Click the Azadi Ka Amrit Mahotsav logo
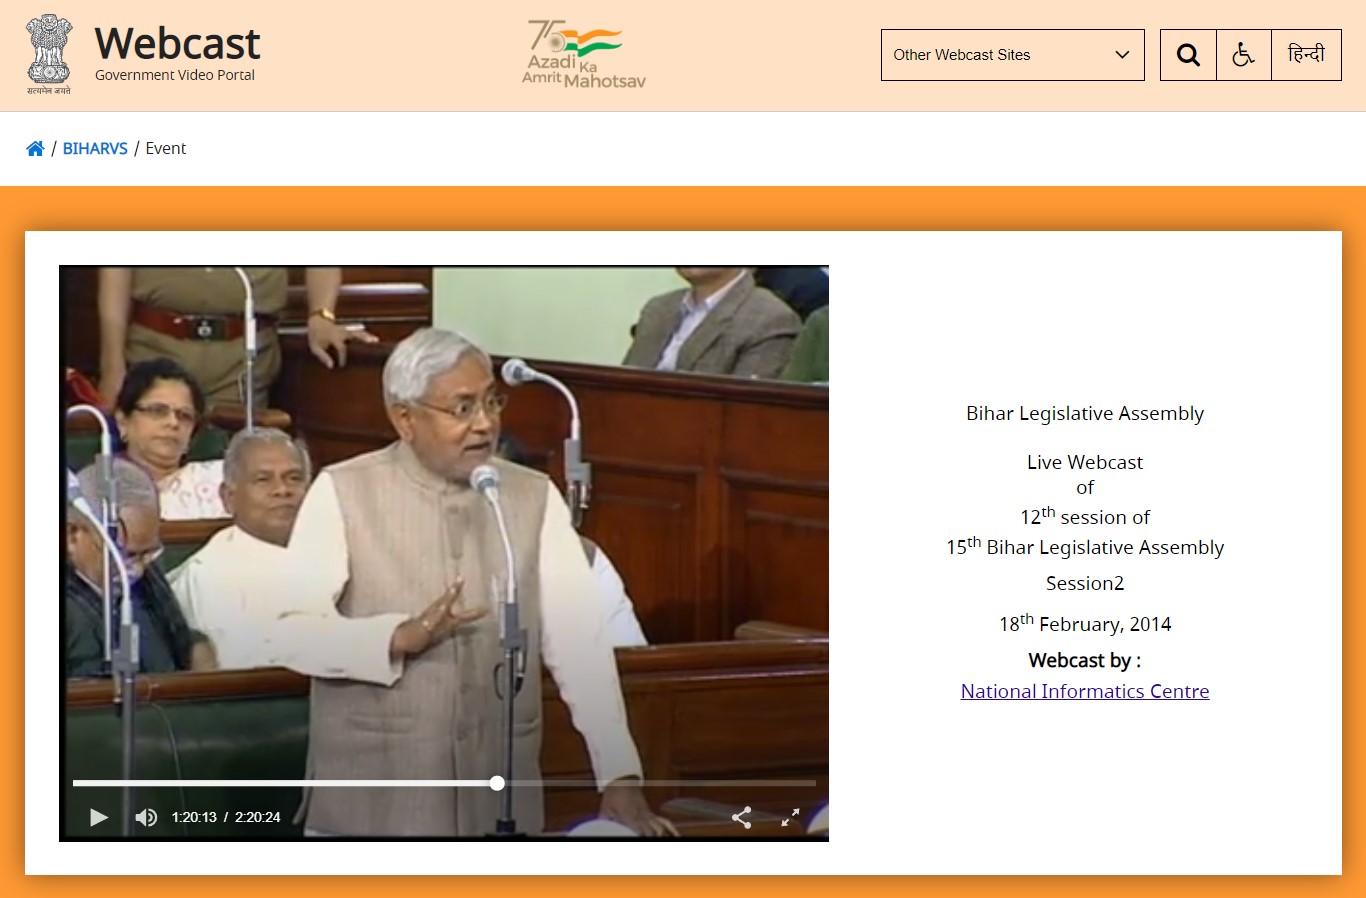The width and height of the screenshot is (1366, 898). coord(584,54)
